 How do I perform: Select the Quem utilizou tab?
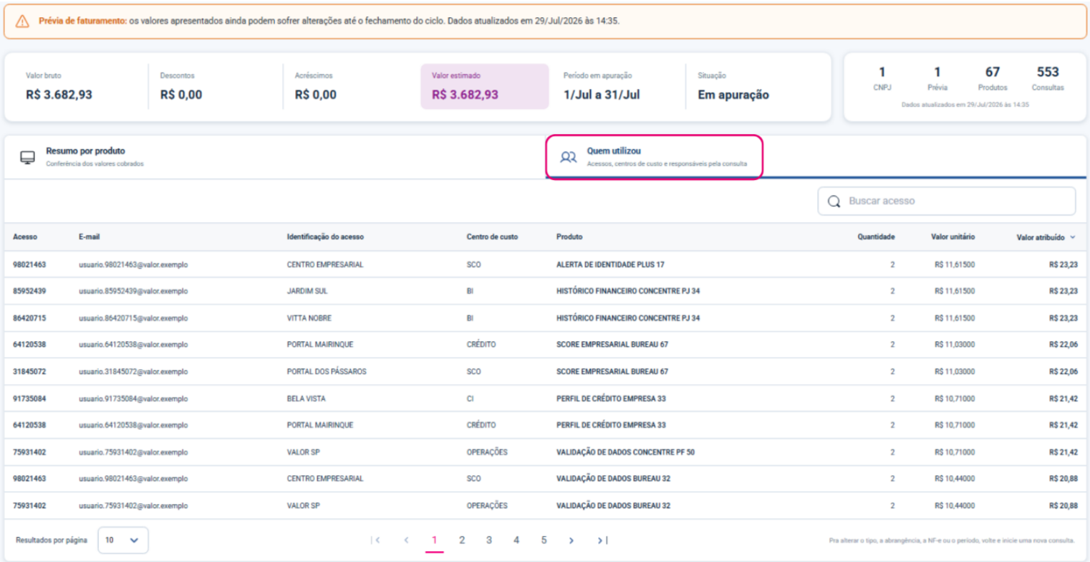point(654,157)
